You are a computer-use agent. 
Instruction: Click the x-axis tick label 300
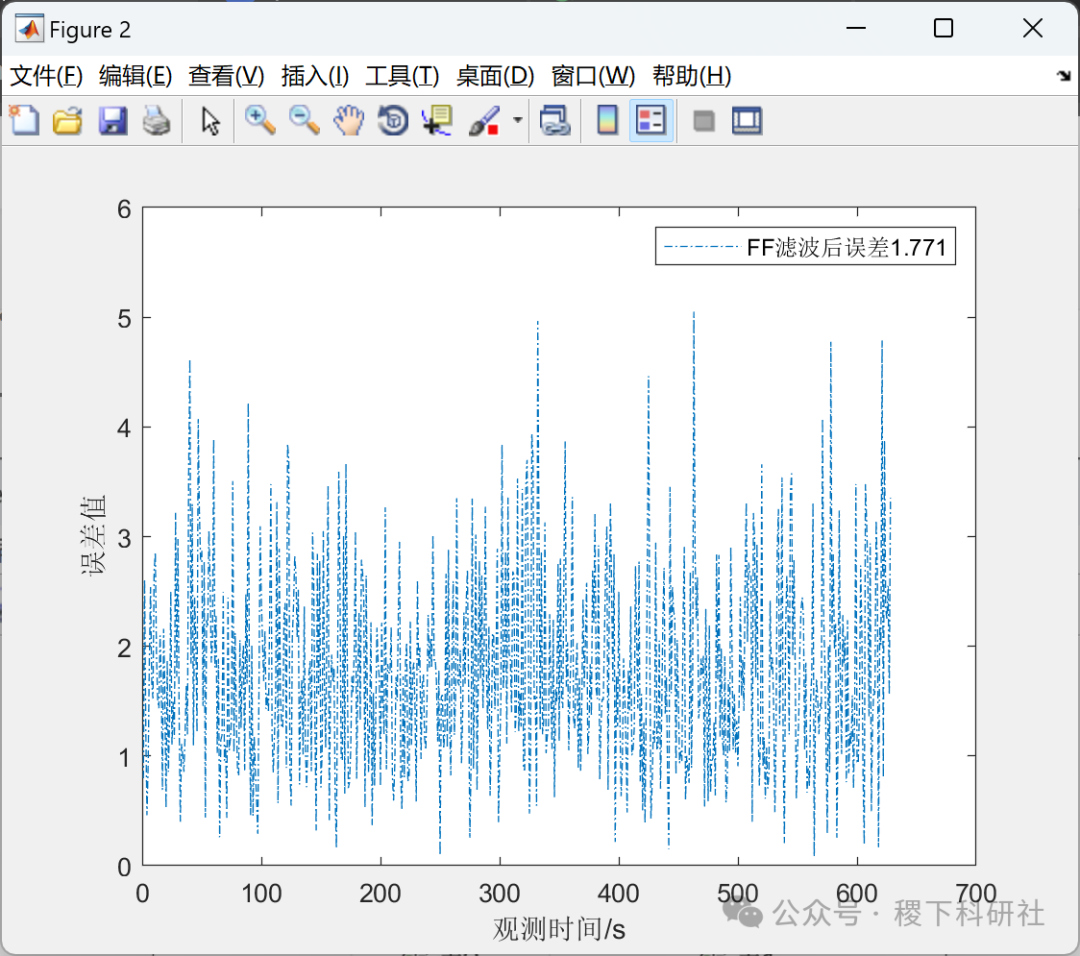pyautogui.click(x=499, y=894)
